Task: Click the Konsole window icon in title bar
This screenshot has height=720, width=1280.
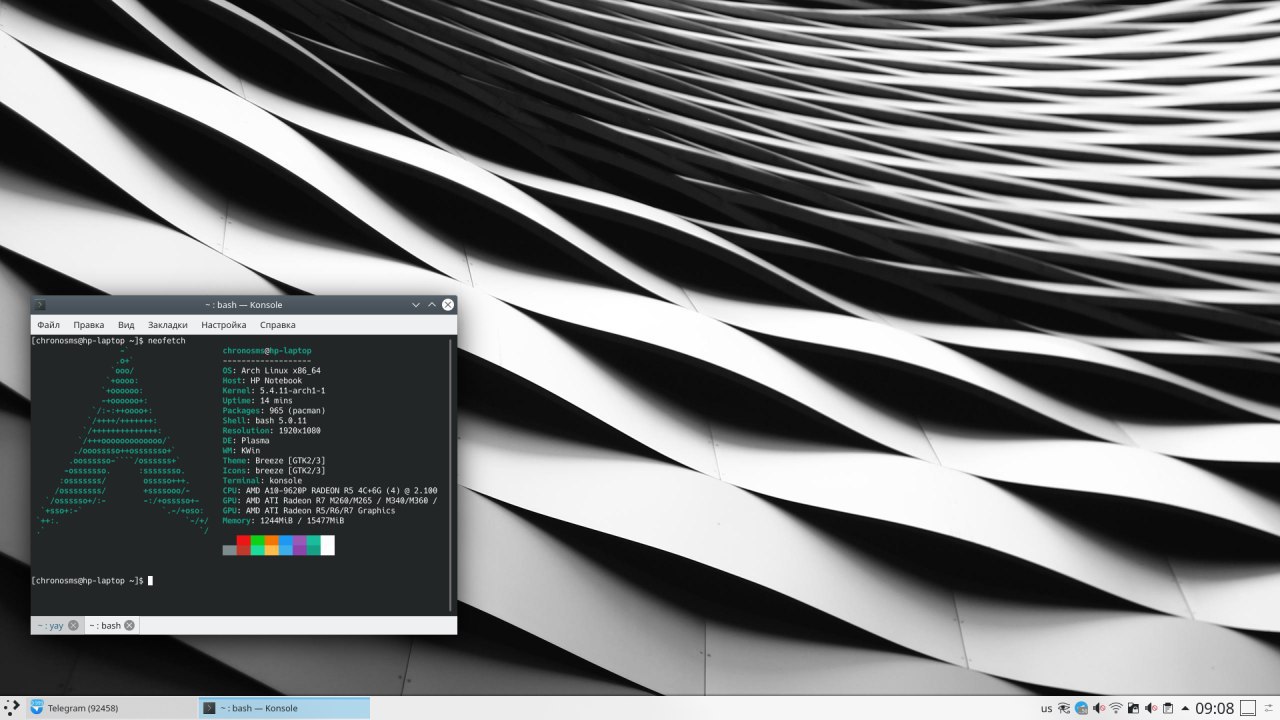Action: point(40,305)
